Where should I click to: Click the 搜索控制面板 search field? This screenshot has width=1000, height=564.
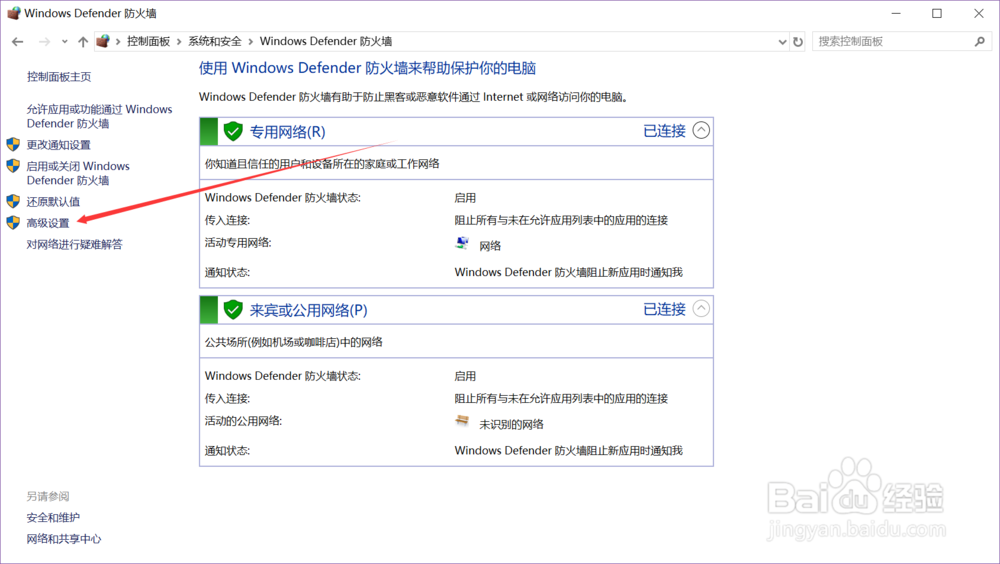893,41
